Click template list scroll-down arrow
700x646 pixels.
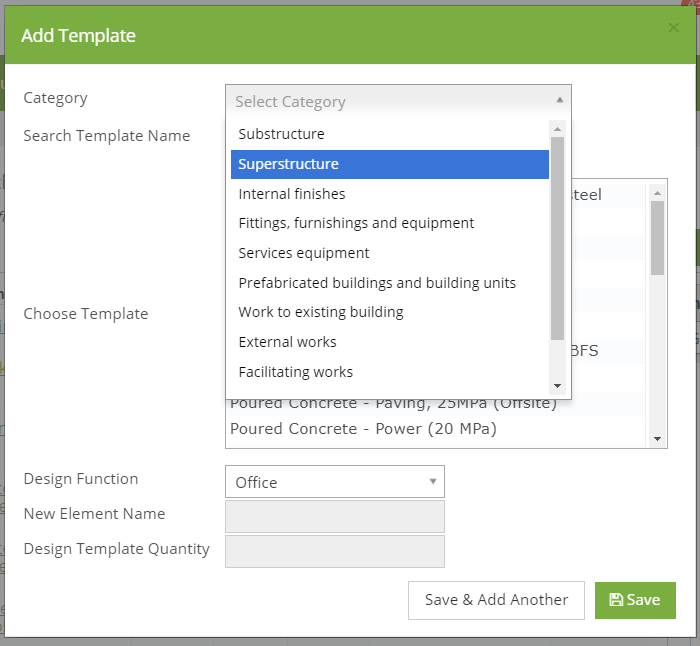[x=657, y=439]
